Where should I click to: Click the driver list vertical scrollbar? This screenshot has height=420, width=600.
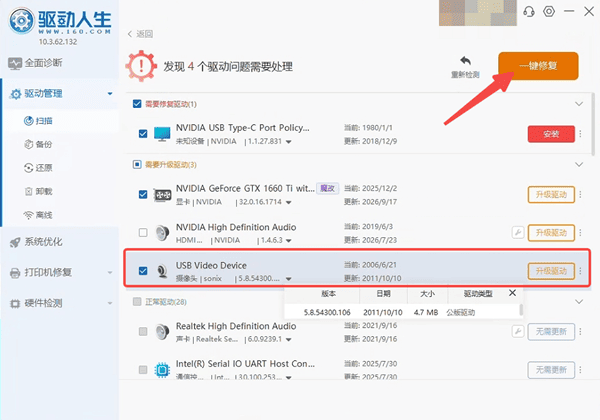(593, 124)
